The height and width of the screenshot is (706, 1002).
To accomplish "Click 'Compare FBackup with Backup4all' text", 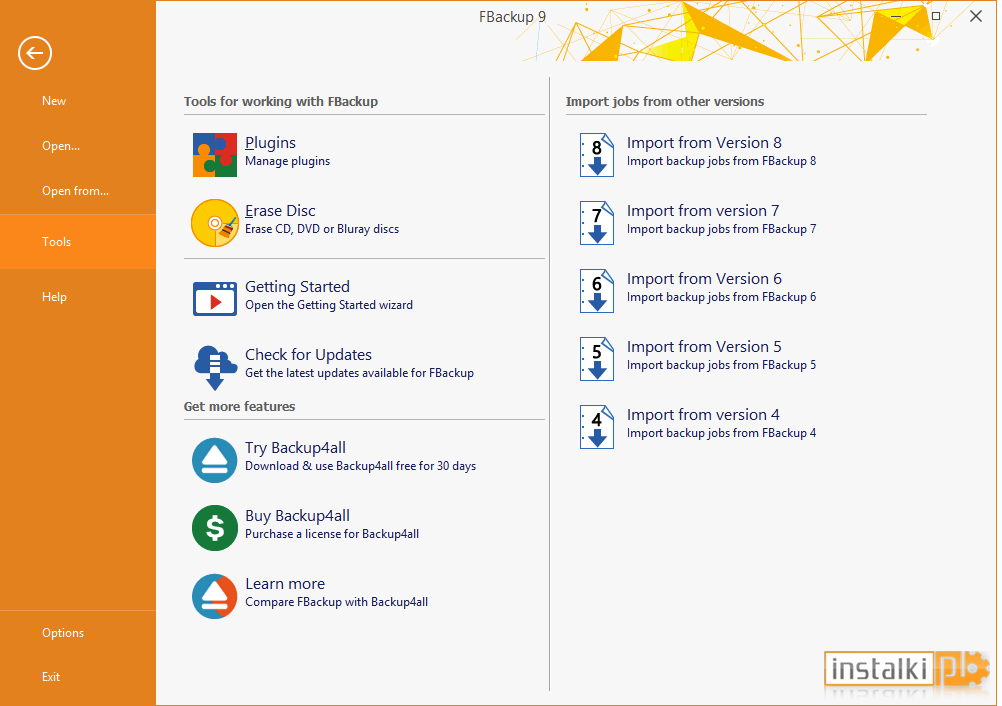I will 336,602.
